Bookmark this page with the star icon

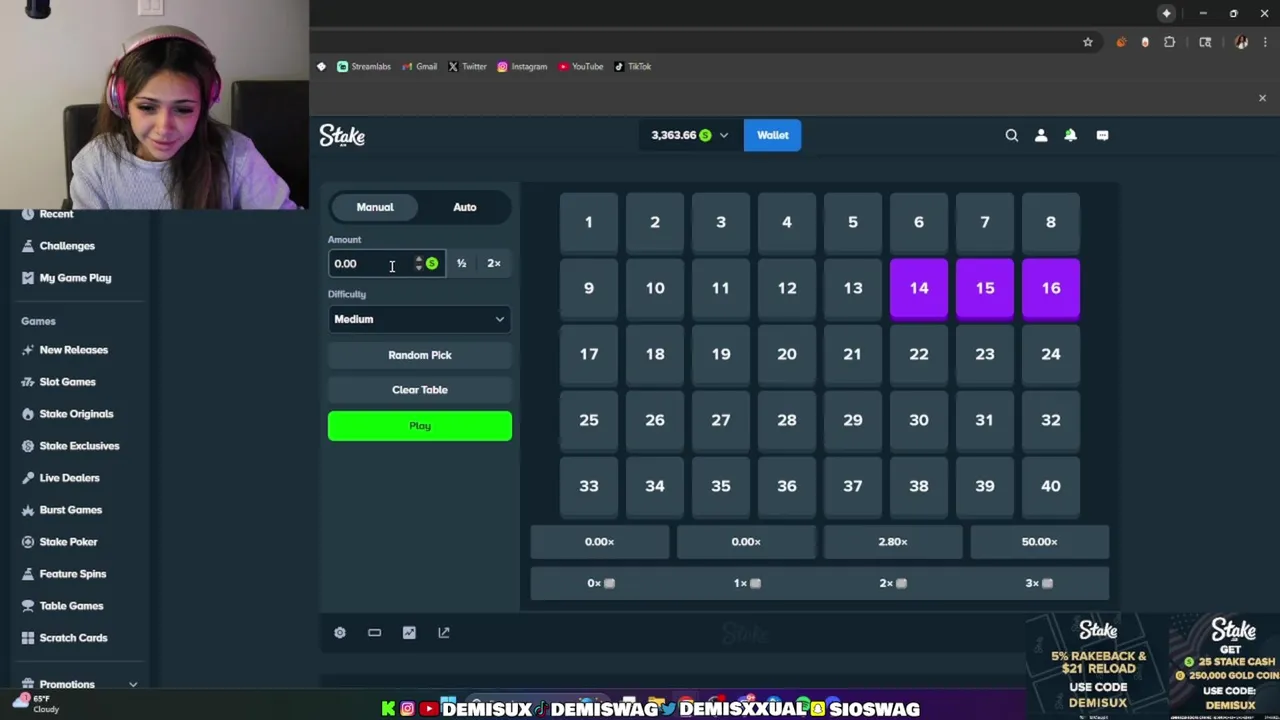coord(1087,42)
